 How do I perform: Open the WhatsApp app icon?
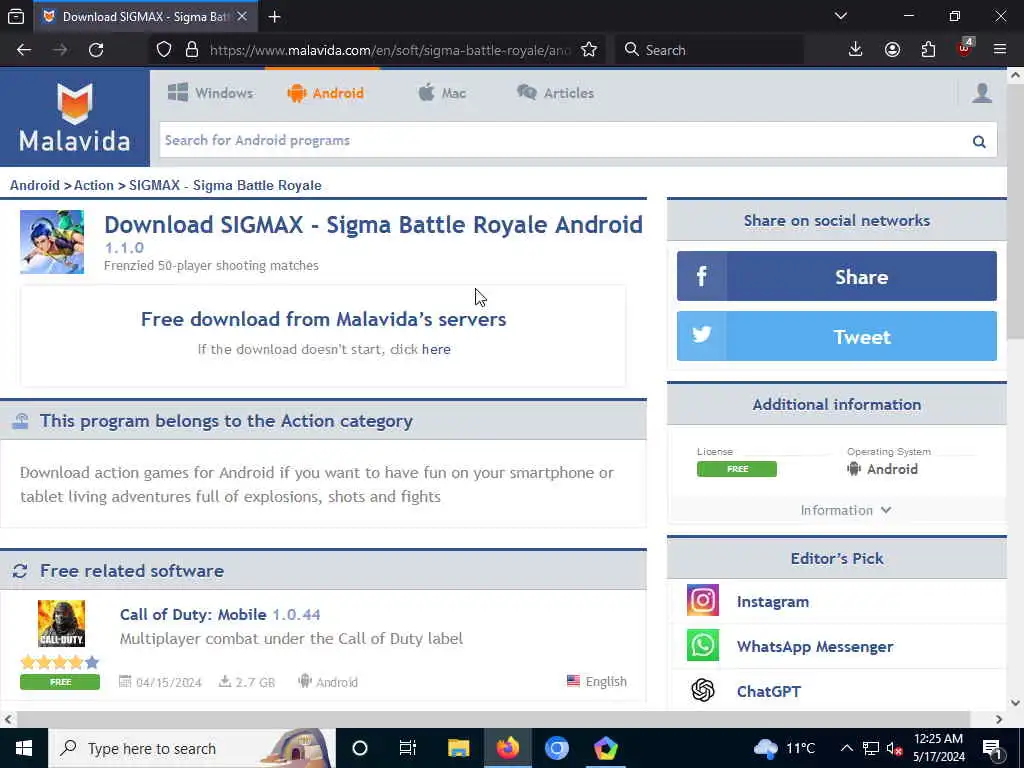[x=703, y=645]
